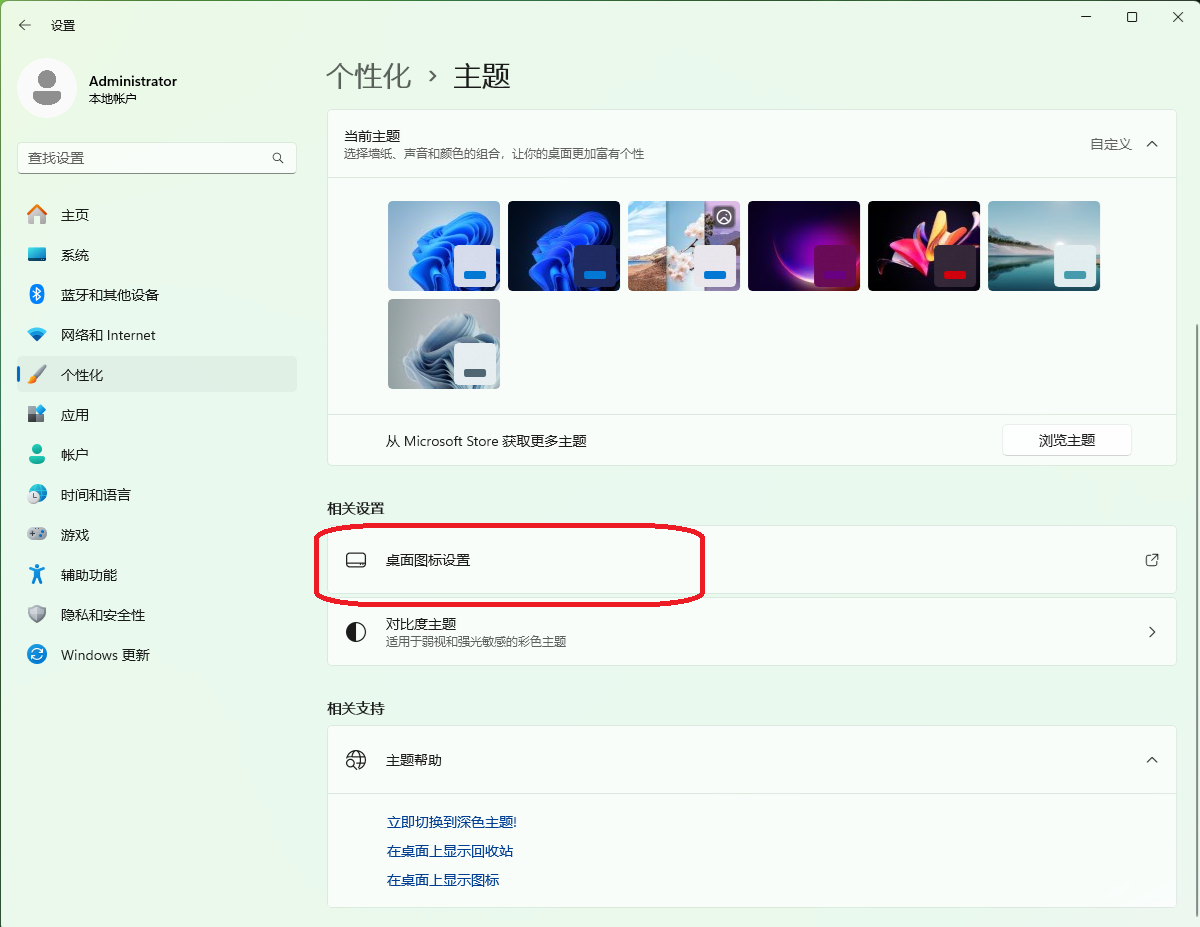The width and height of the screenshot is (1200, 927).
Task: Open 辅助功能 settings
Action: (x=157, y=575)
